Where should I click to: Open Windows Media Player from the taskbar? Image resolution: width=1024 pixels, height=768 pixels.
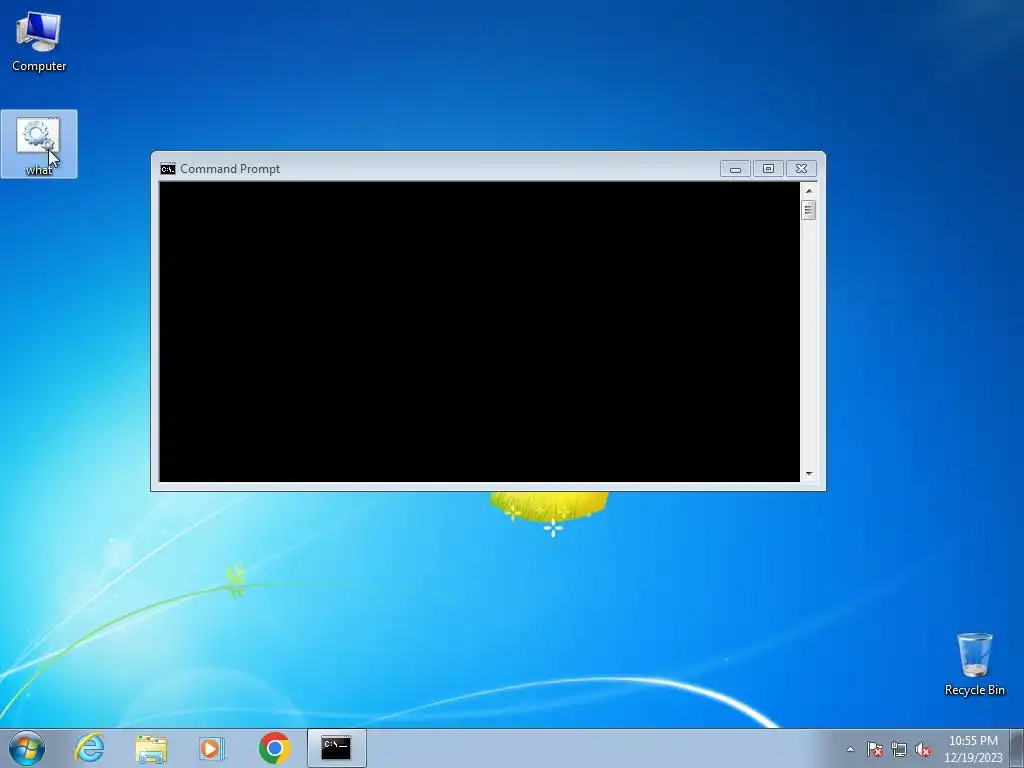[x=212, y=748]
